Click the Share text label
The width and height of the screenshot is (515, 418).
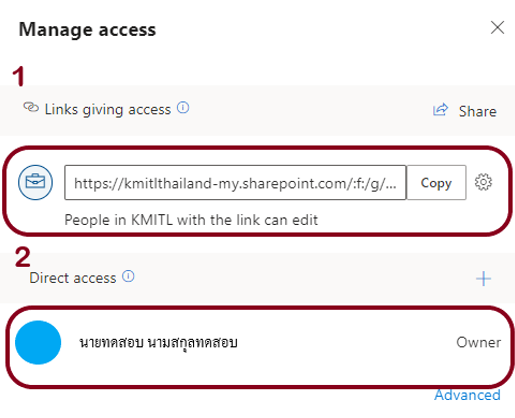click(478, 111)
